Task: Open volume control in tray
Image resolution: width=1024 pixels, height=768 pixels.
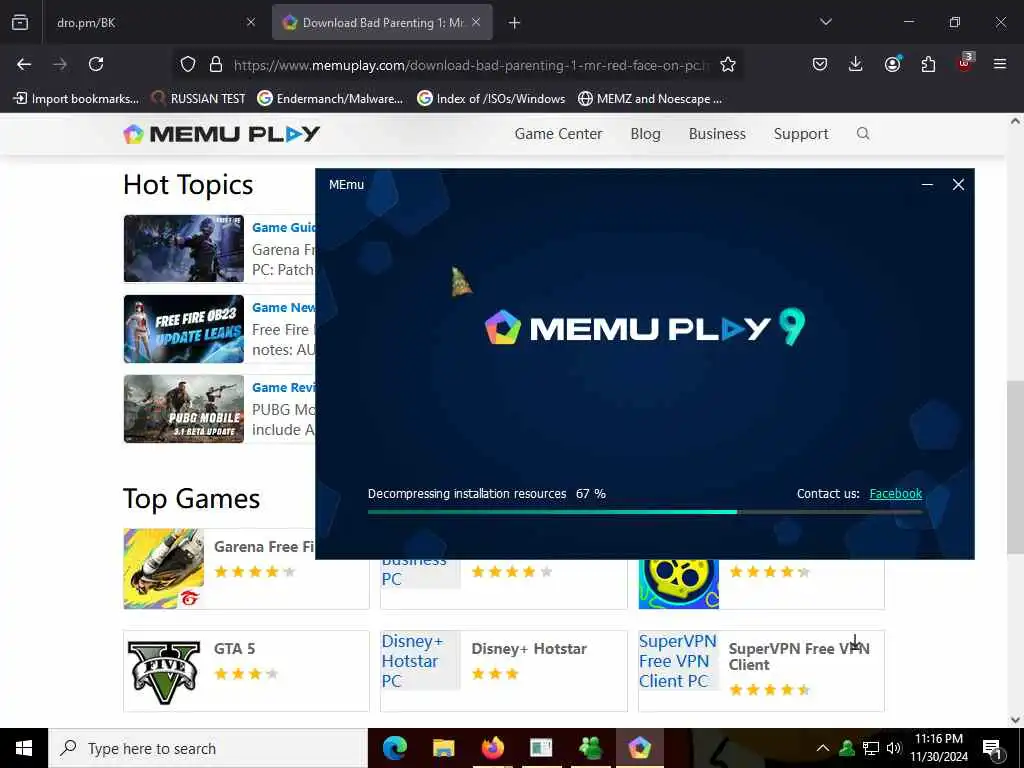Action: pos(894,748)
